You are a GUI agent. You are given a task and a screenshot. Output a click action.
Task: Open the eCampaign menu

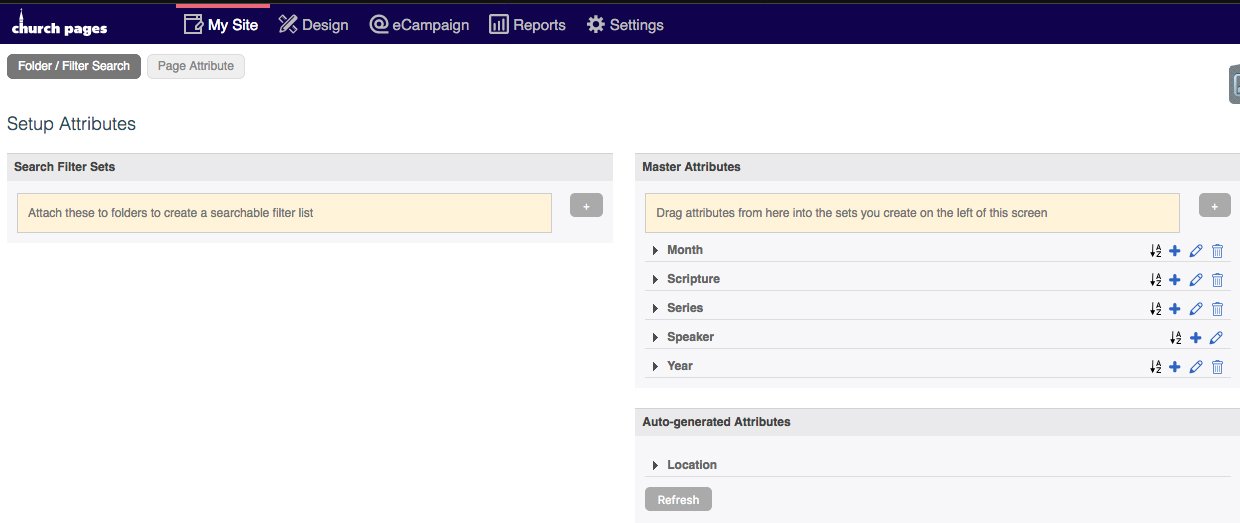[x=418, y=25]
